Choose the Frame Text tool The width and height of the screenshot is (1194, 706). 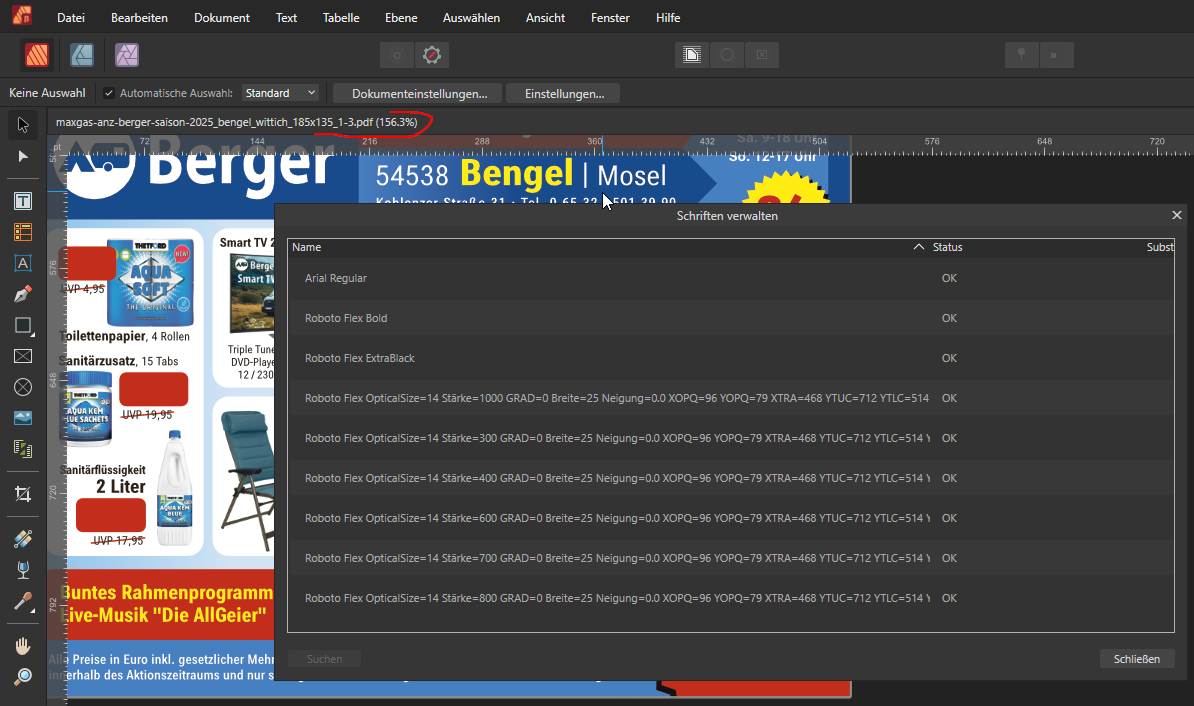23,201
